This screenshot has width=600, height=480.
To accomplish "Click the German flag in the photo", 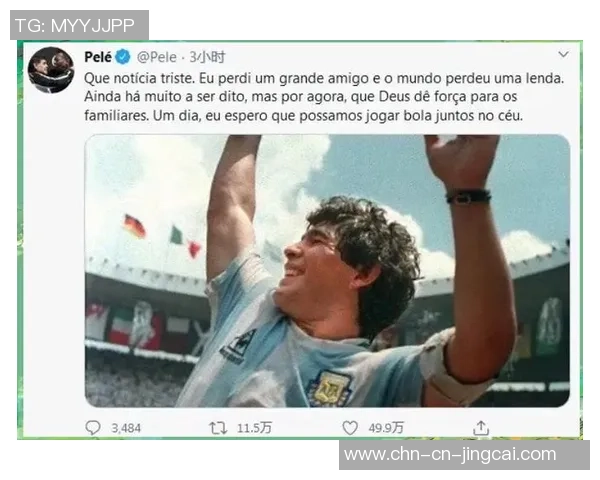I will (x=134, y=225).
